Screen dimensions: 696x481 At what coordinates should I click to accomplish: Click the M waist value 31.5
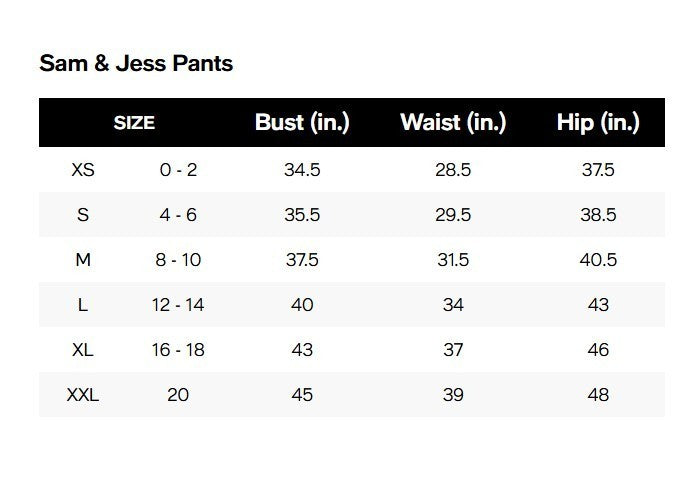click(453, 260)
